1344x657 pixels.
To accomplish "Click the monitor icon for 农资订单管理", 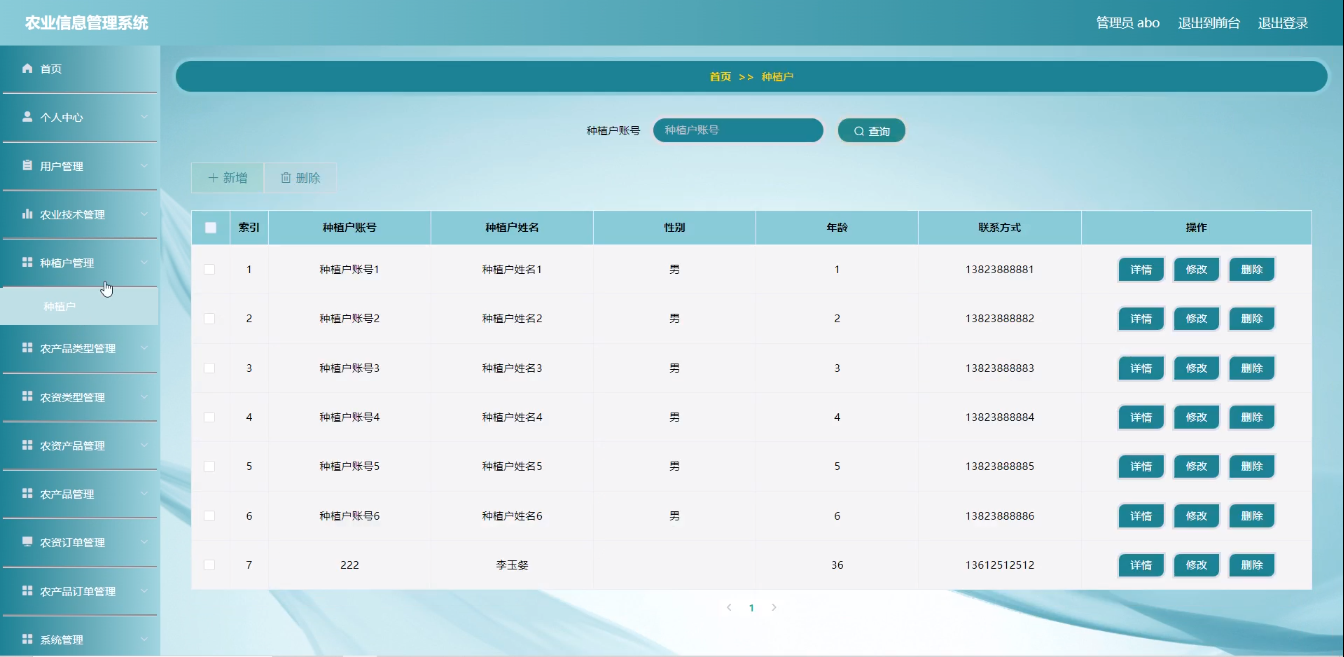I will pyautogui.click(x=28, y=542).
